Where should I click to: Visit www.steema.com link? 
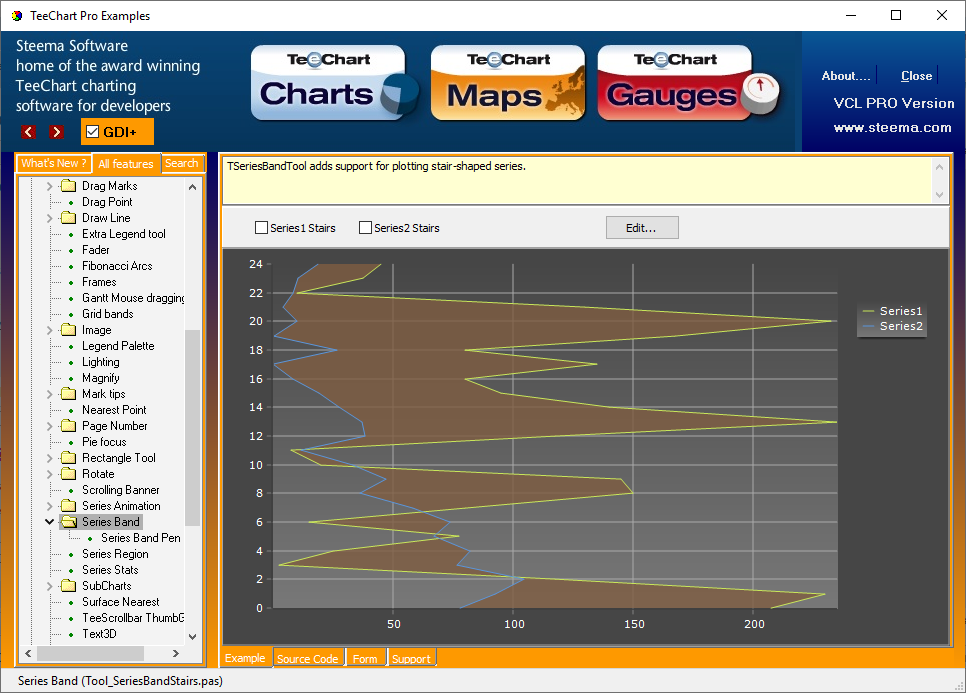(x=892, y=128)
